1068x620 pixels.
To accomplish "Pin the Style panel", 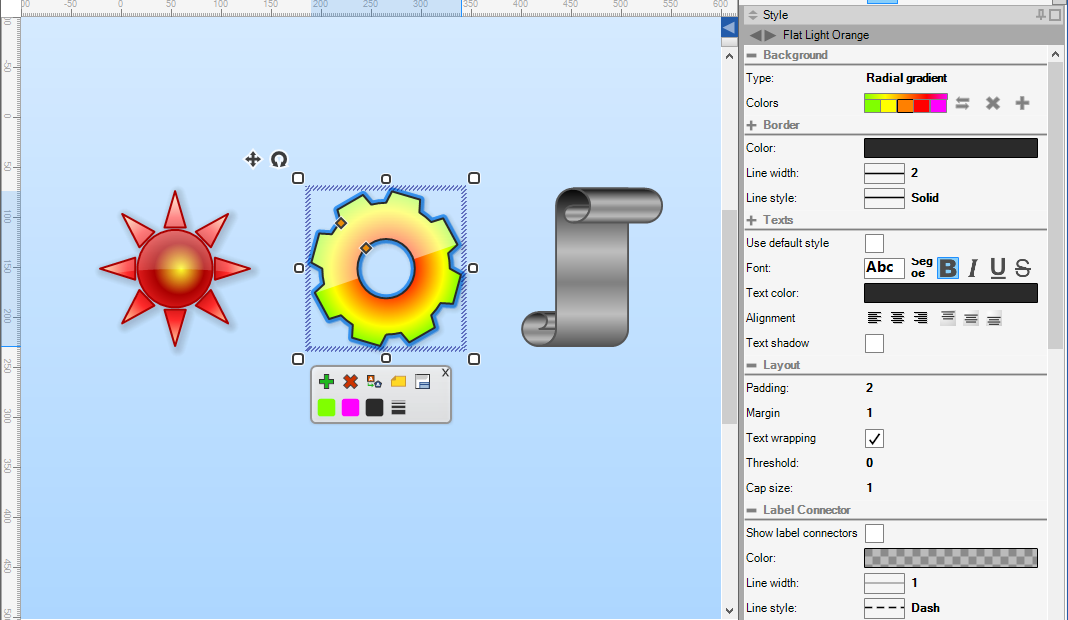I will pyautogui.click(x=1040, y=14).
